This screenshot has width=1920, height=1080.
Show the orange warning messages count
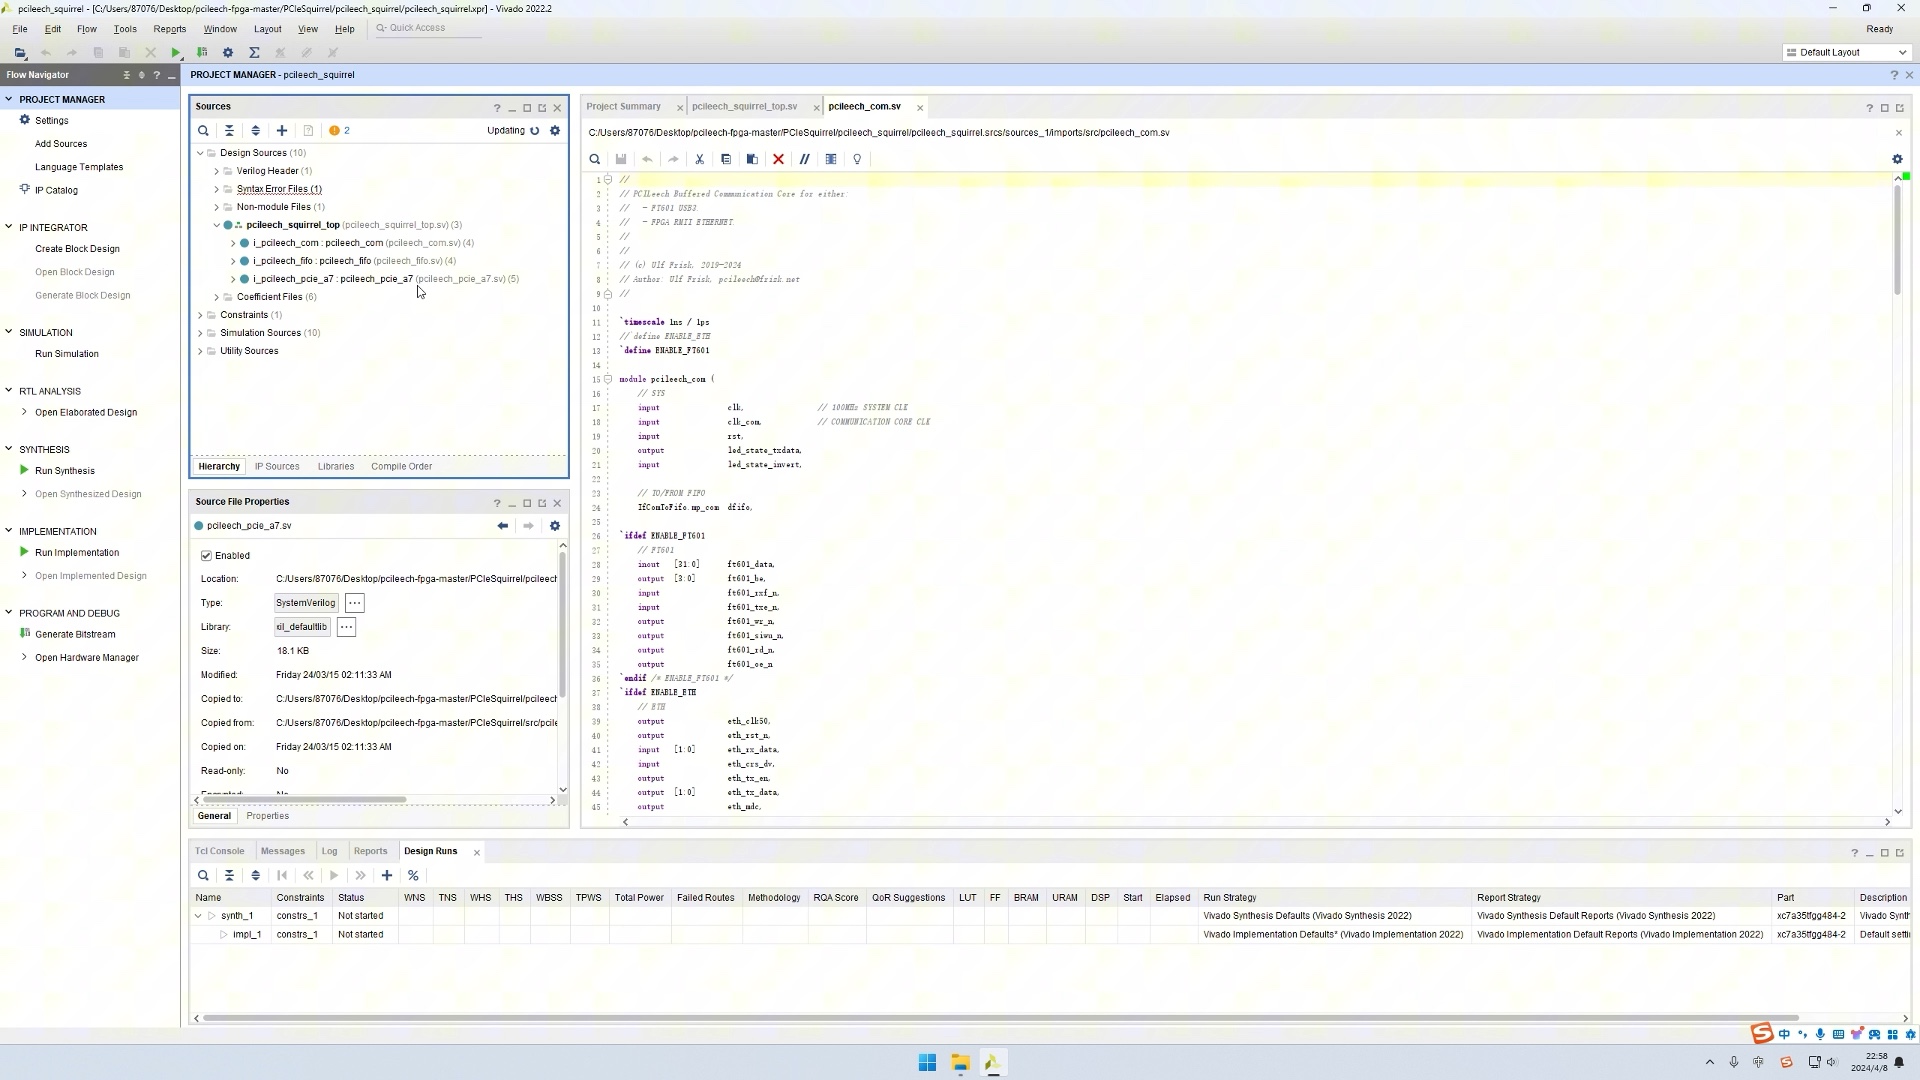click(339, 131)
